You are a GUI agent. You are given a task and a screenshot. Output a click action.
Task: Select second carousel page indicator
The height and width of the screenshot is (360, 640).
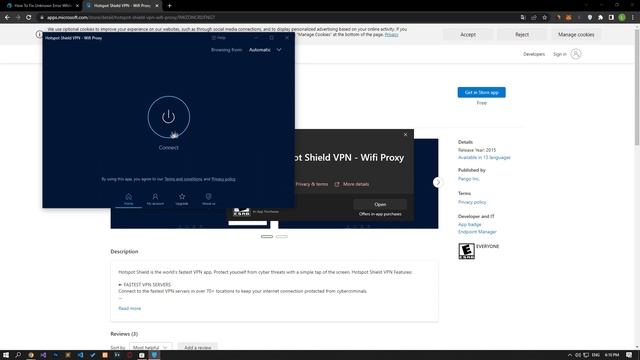pyautogui.click(x=282, y=236)
